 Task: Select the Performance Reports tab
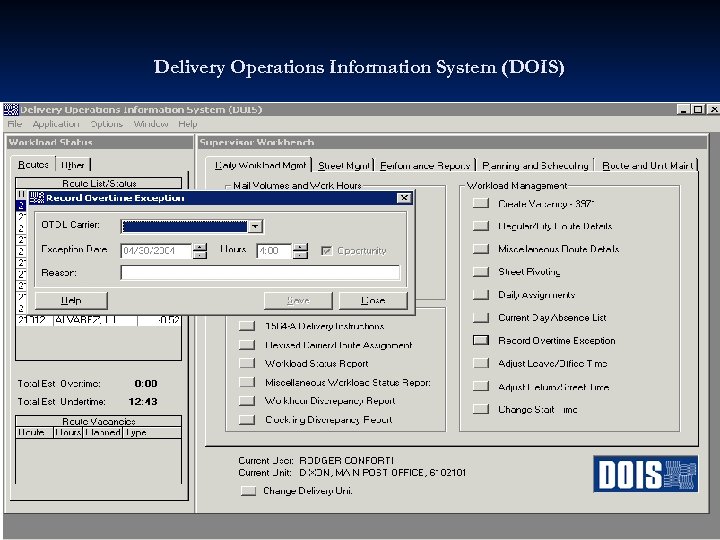(x=425, y=165)
